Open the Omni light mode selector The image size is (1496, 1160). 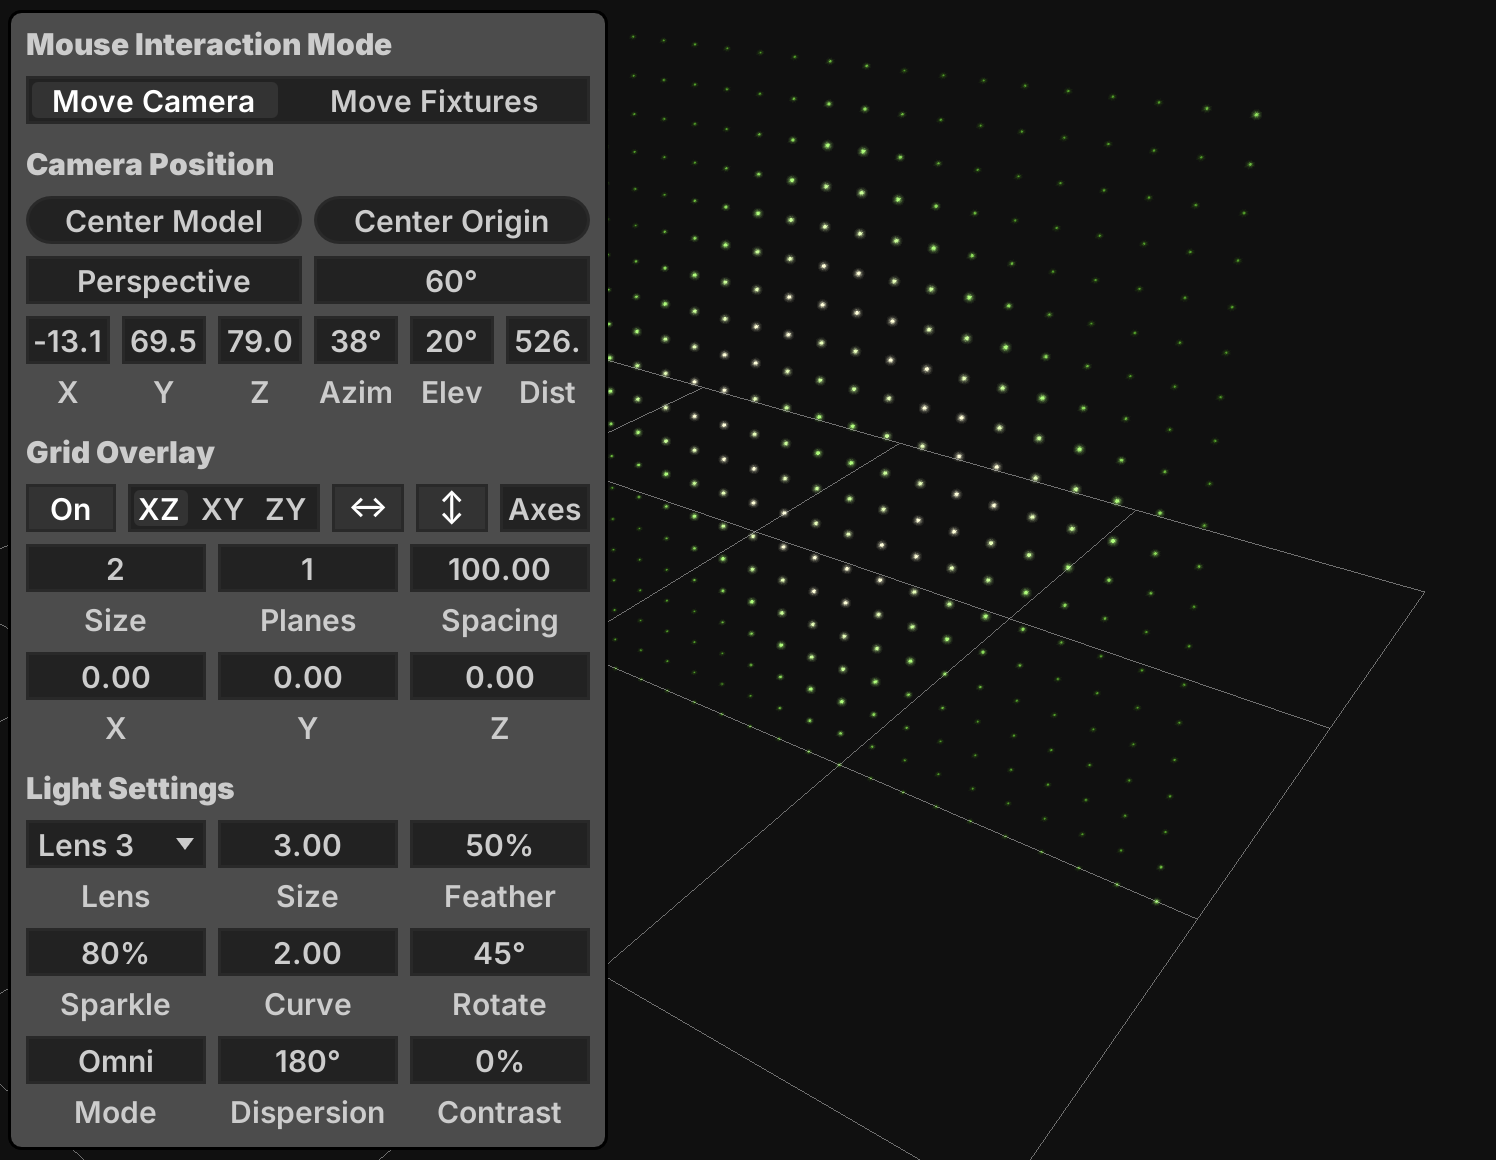coord(115,1061)
